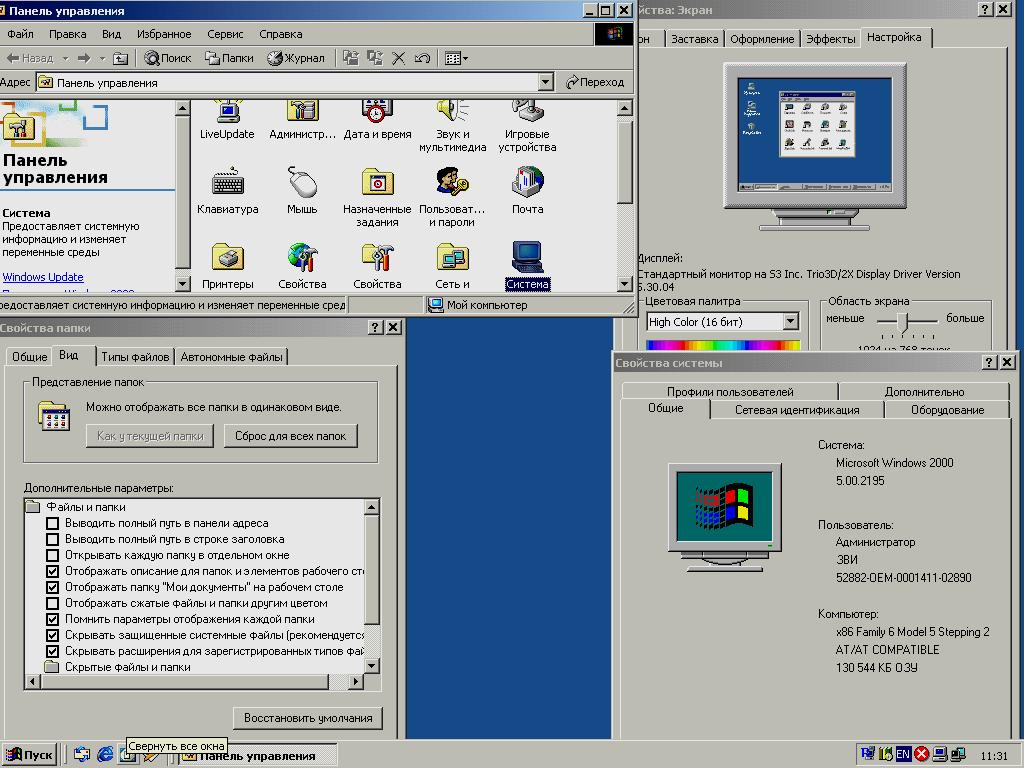Click the Папки toolbar button
Image resolution: width=1024 pixels, height=768 pixels.
(x=229, y=58)
